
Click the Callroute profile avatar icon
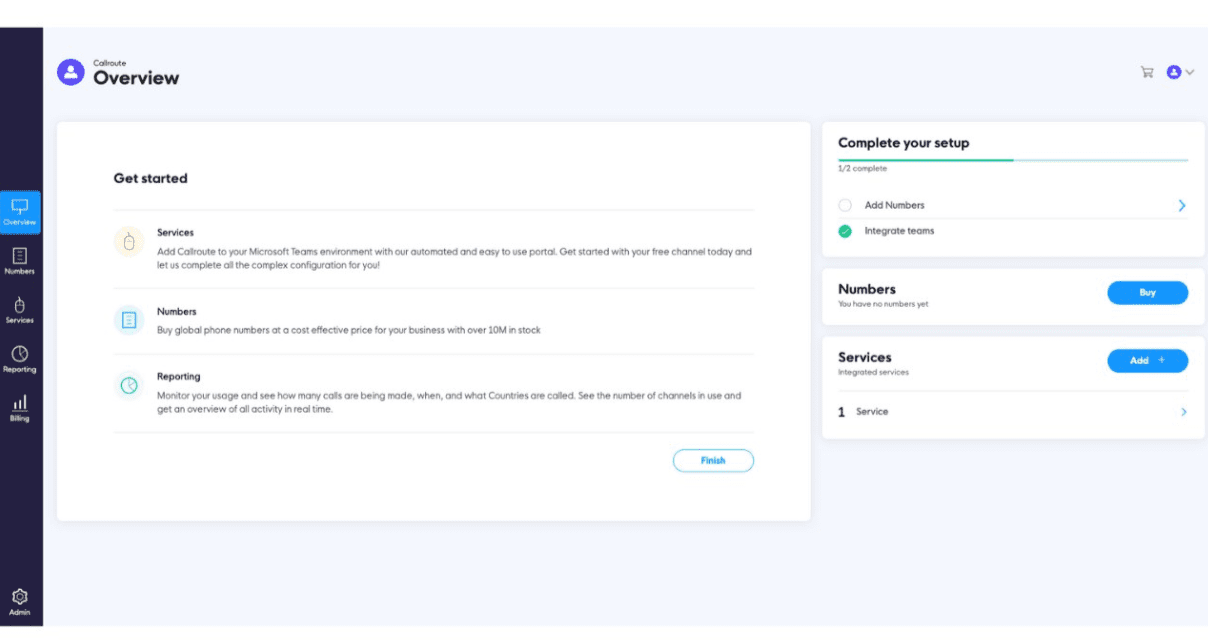tap(71, 72)
